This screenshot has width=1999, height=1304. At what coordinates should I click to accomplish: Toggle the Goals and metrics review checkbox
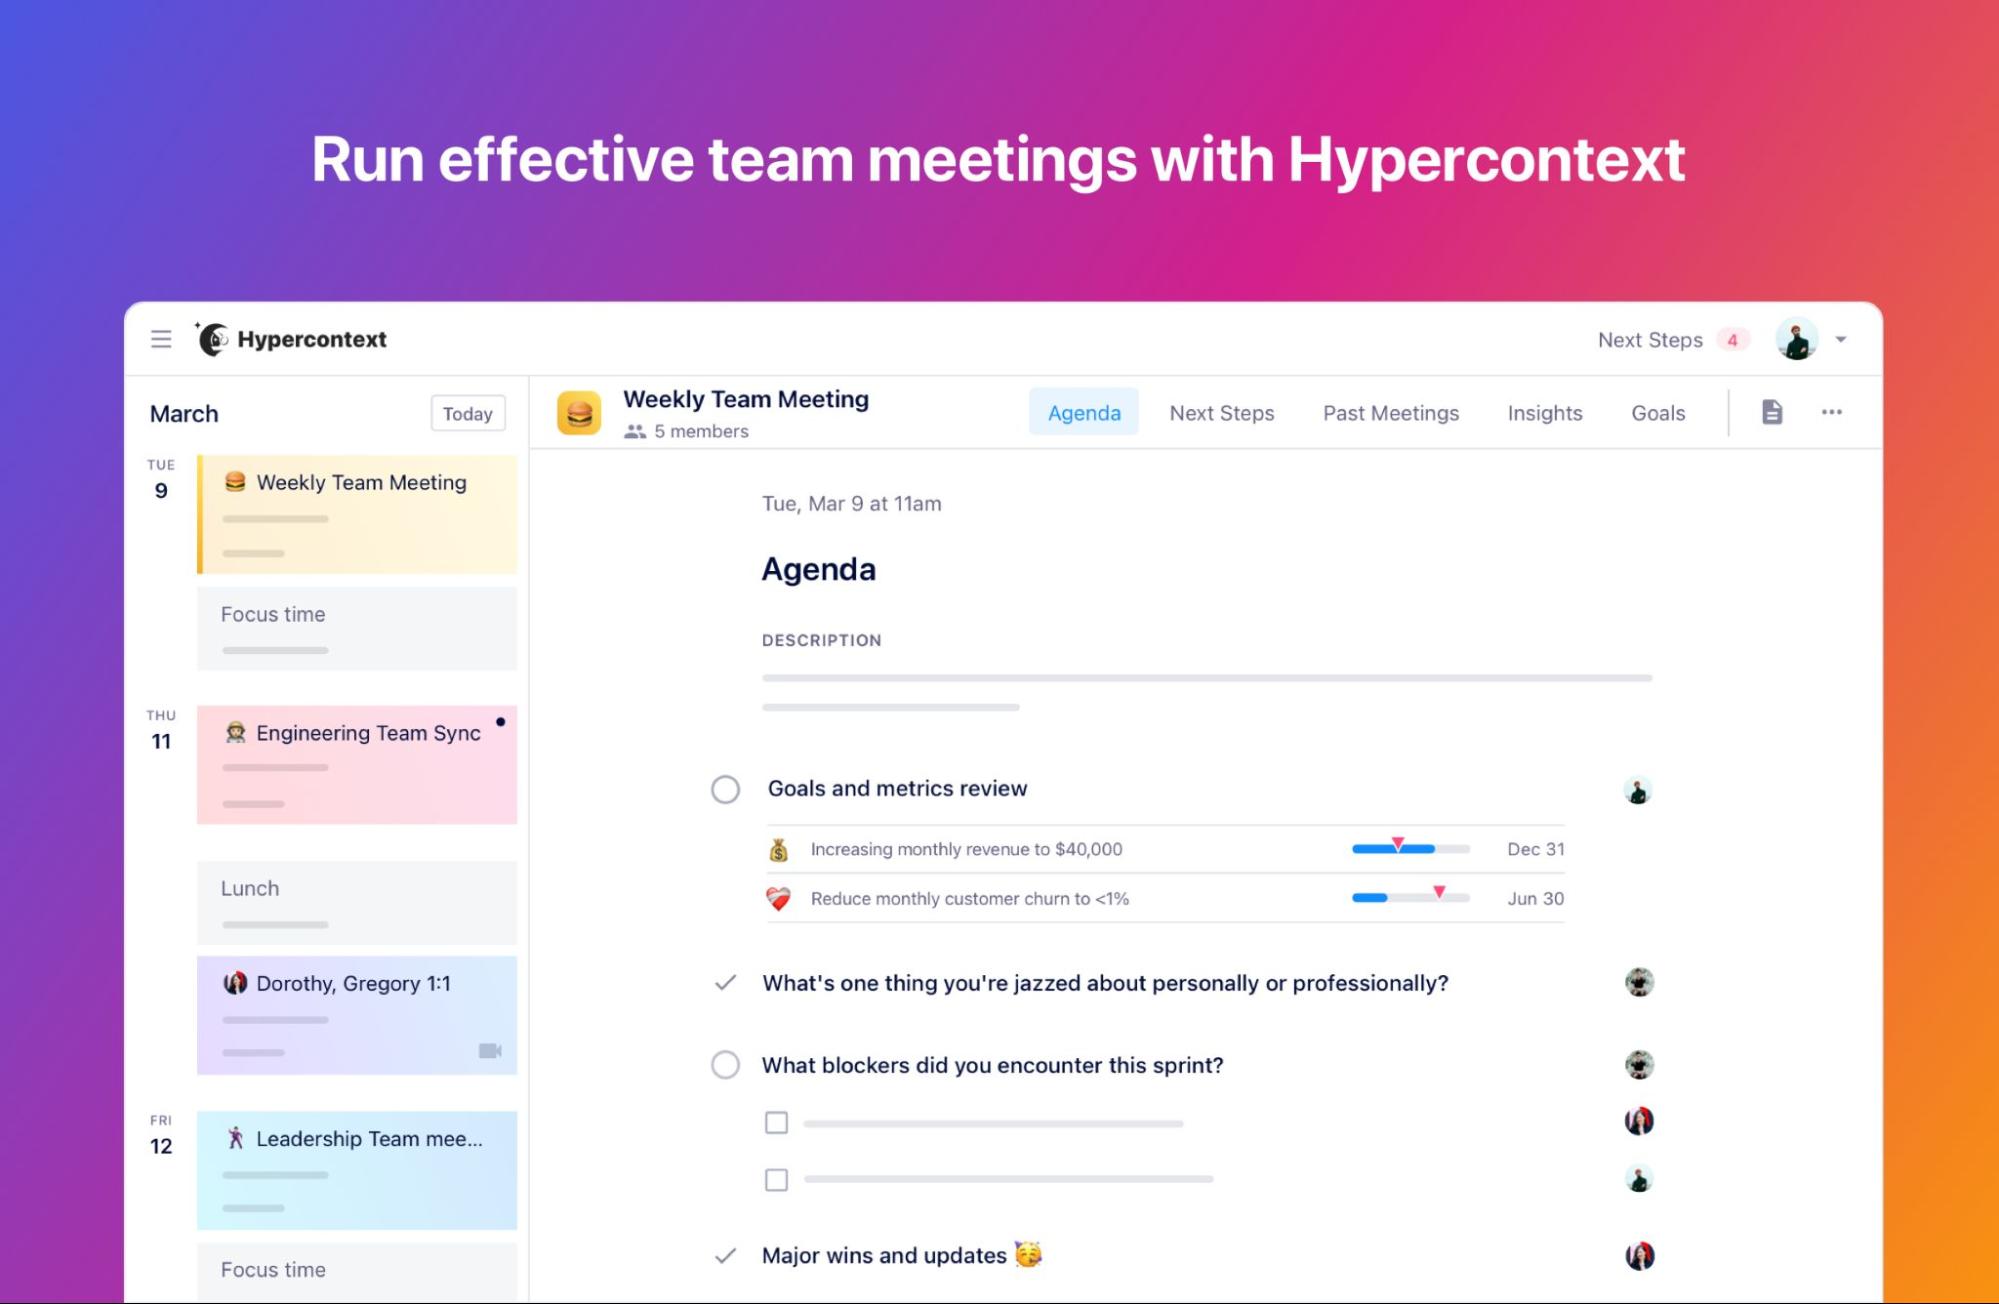(x=726, y=788)
